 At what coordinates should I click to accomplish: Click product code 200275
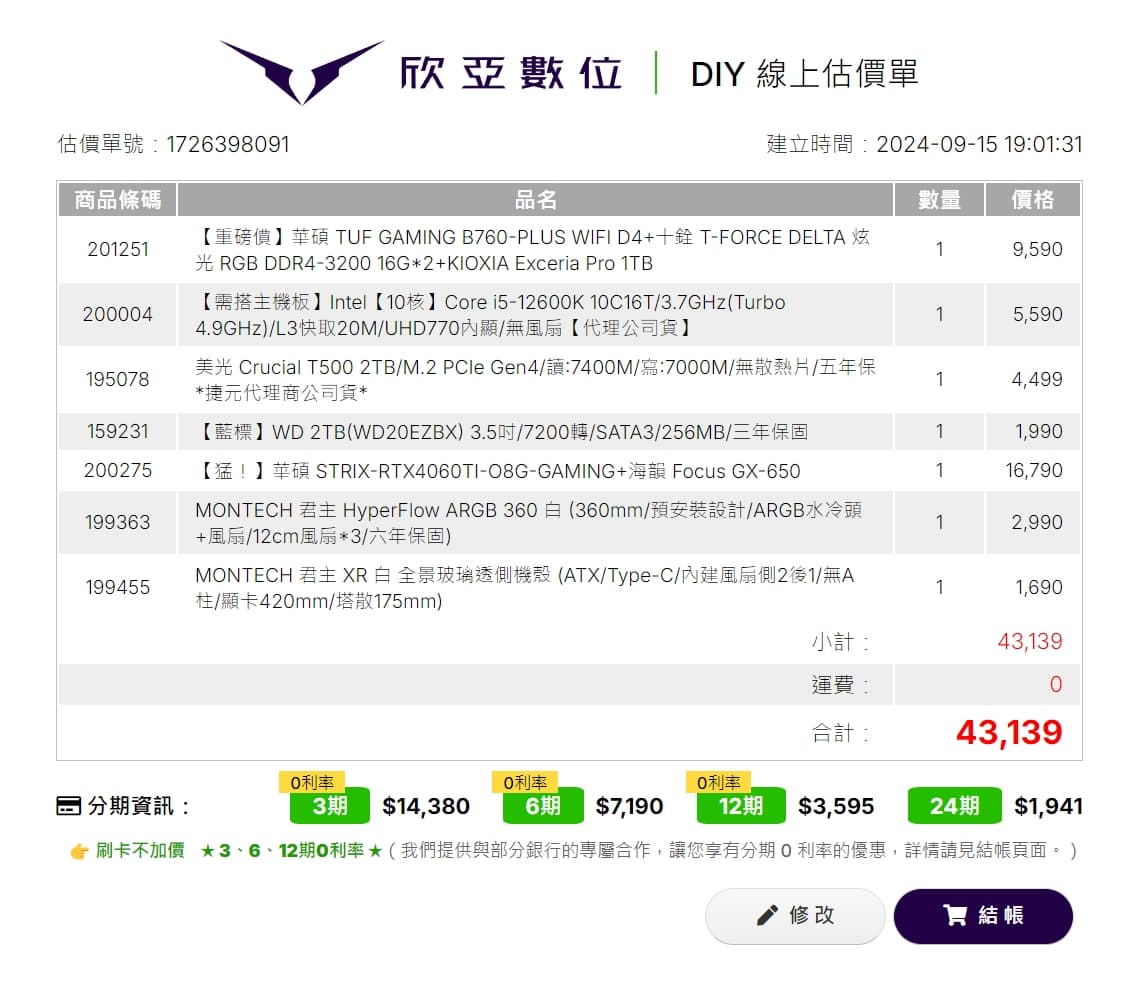(118, 471)
